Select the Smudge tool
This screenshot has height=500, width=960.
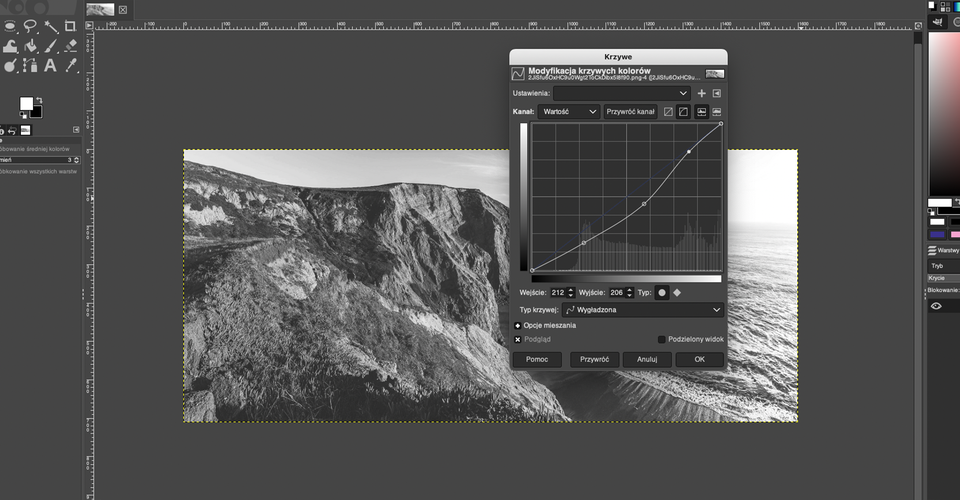pyautogui.click(x=10, y=65)
